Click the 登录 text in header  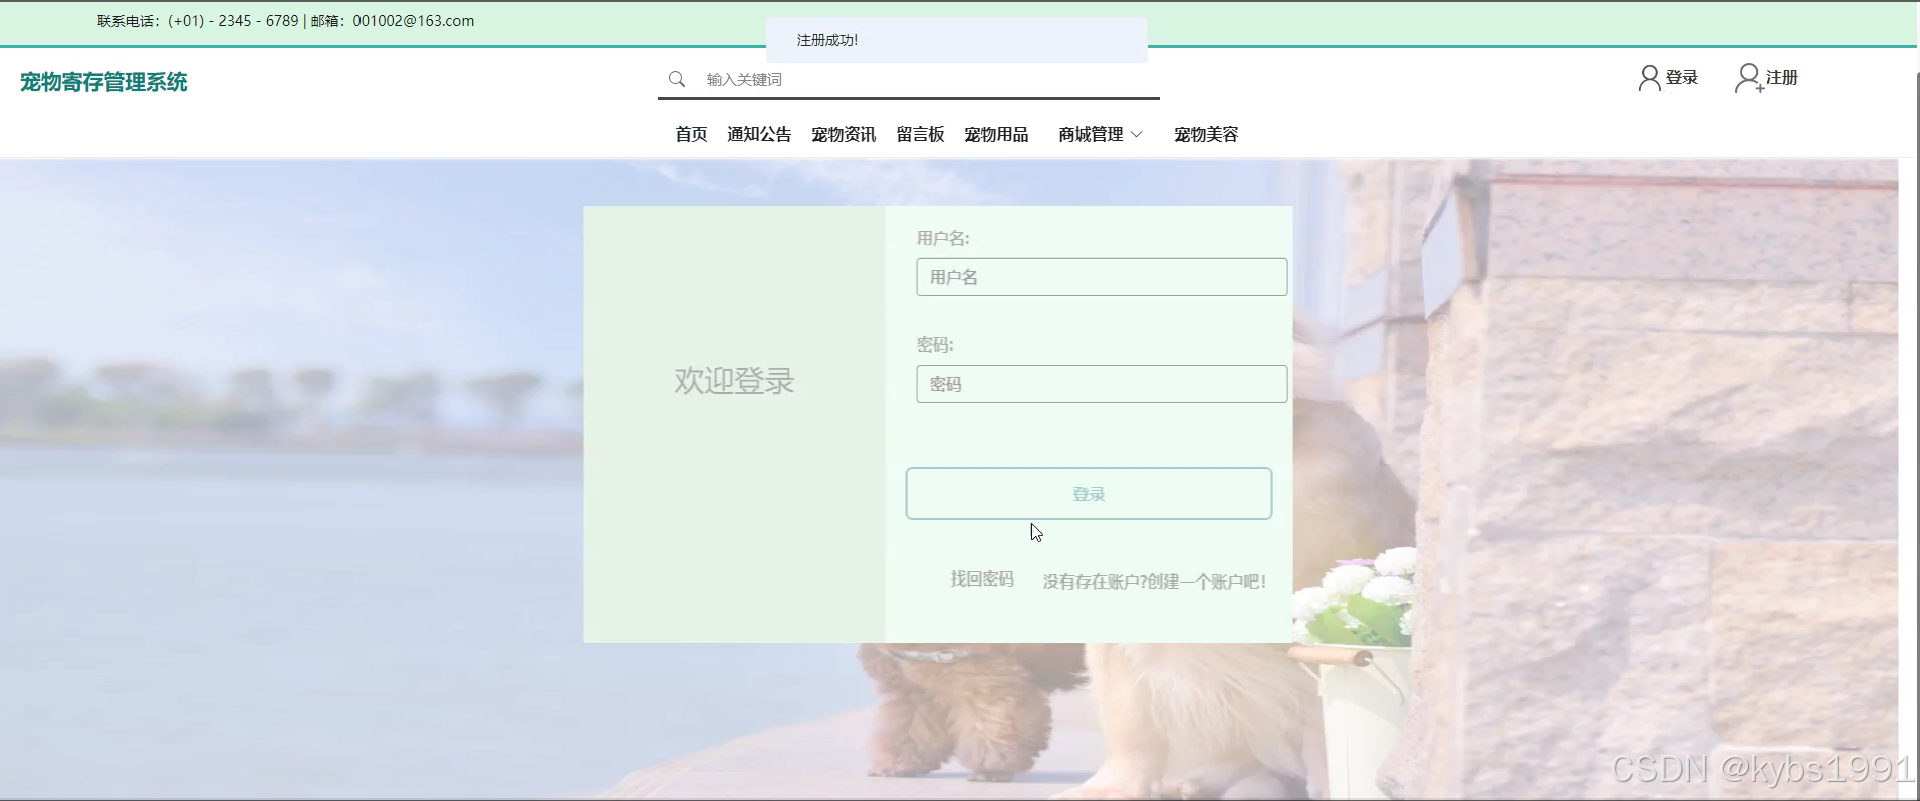(1682, 77)
